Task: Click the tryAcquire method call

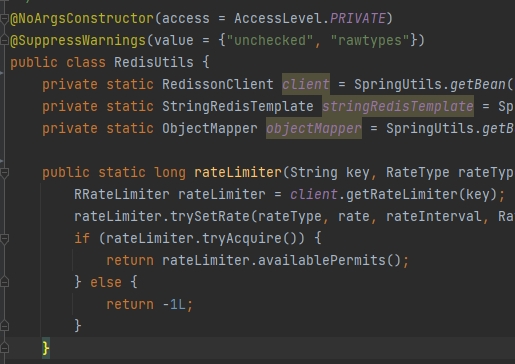Action: pyautogui.click(x=242, y=238)
